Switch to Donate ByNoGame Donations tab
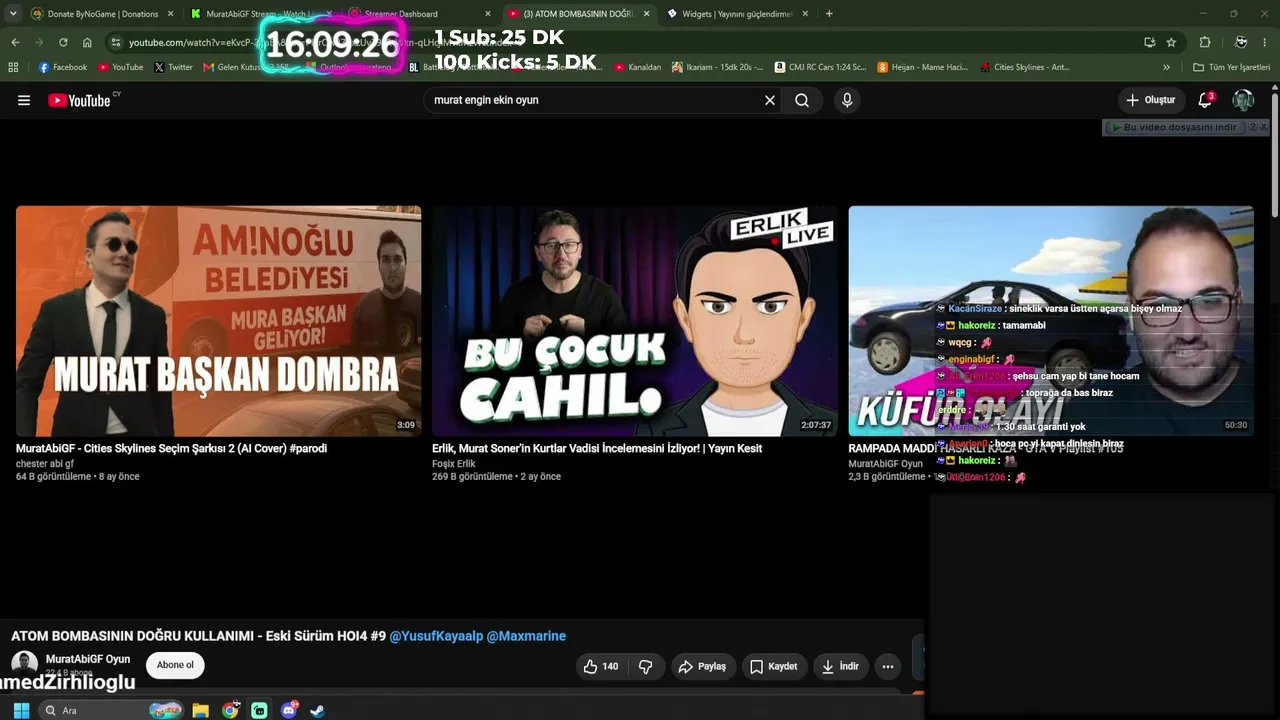 click(x=102, y=14)
